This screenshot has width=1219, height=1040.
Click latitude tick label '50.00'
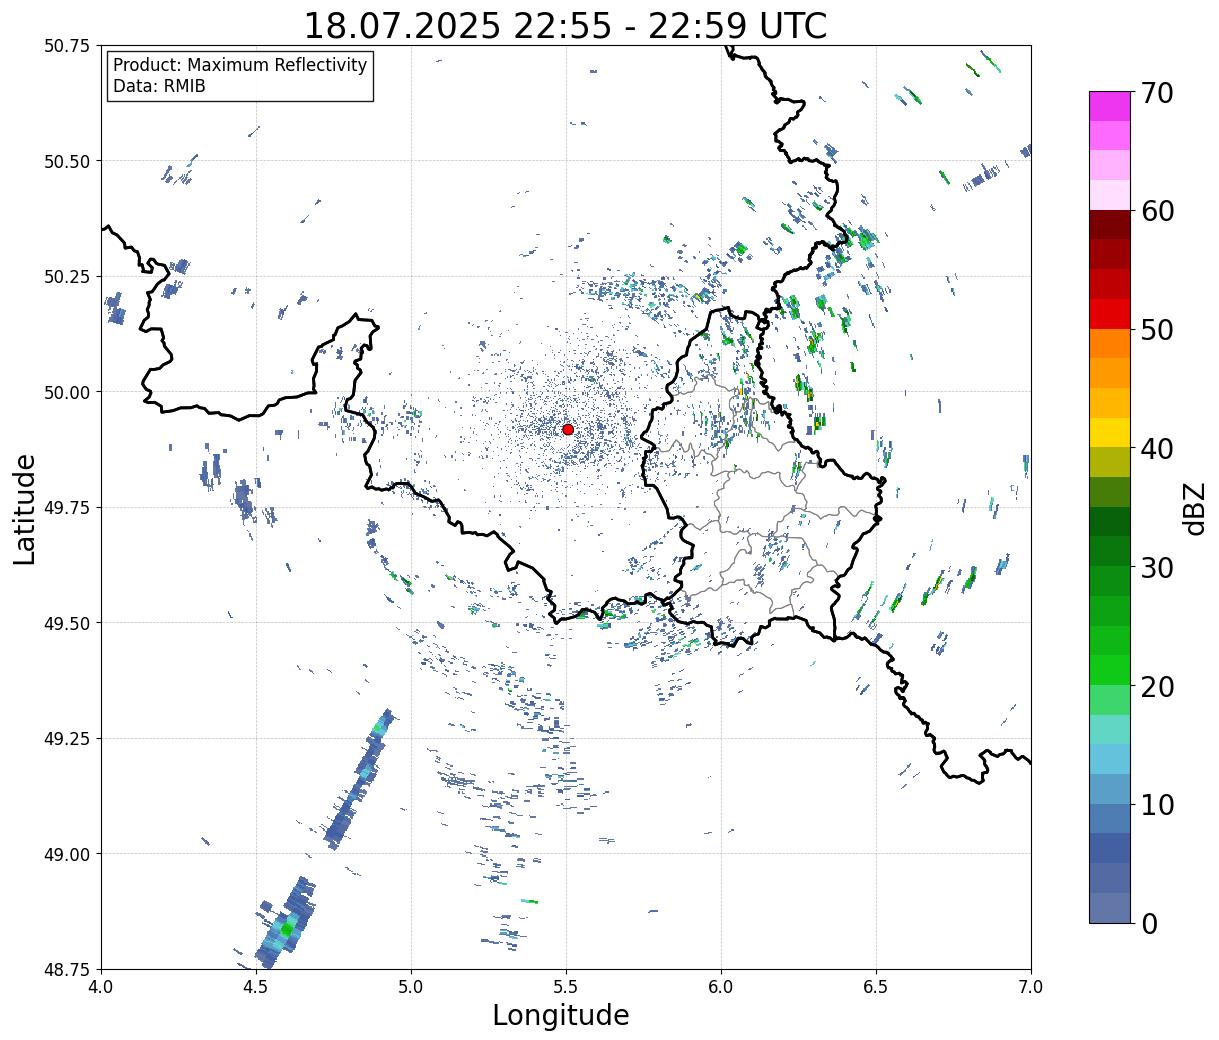pos(67,392)
